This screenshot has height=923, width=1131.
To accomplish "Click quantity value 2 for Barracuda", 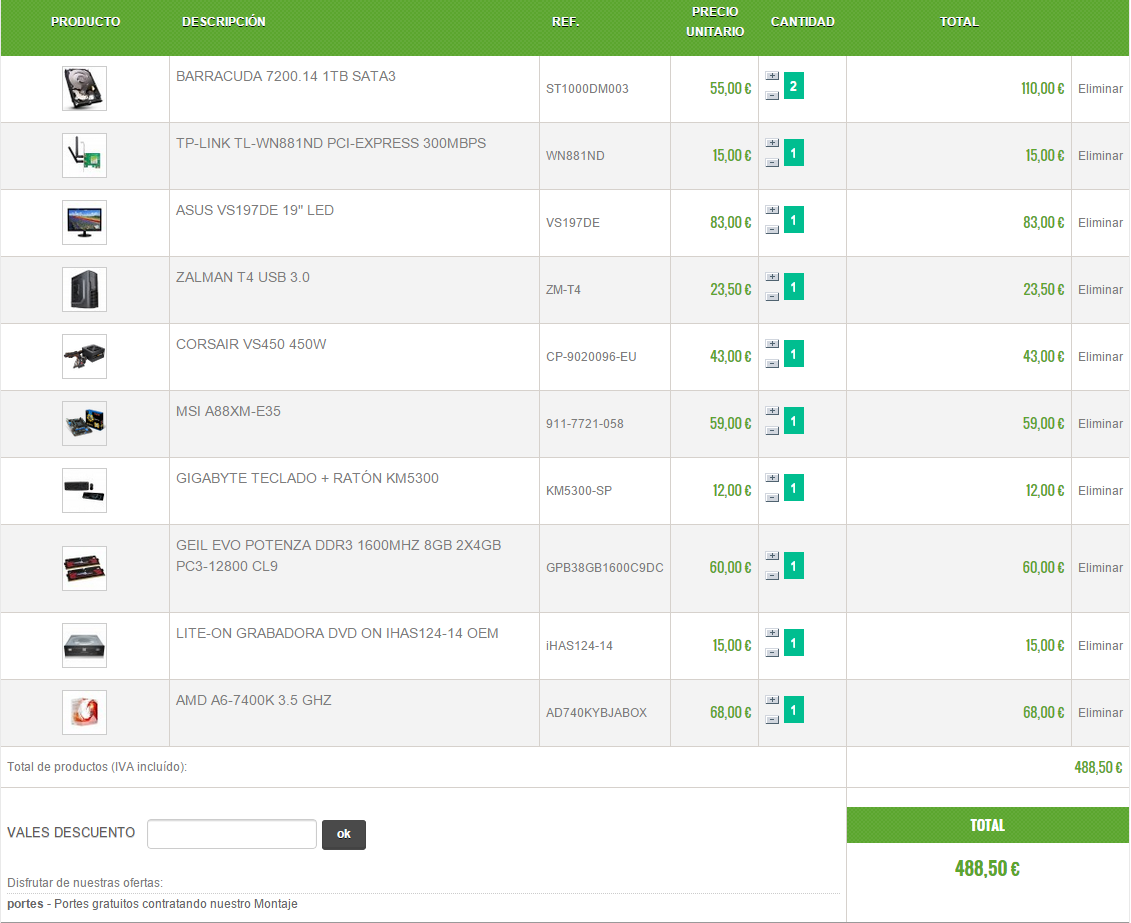I will coord(793,86).
